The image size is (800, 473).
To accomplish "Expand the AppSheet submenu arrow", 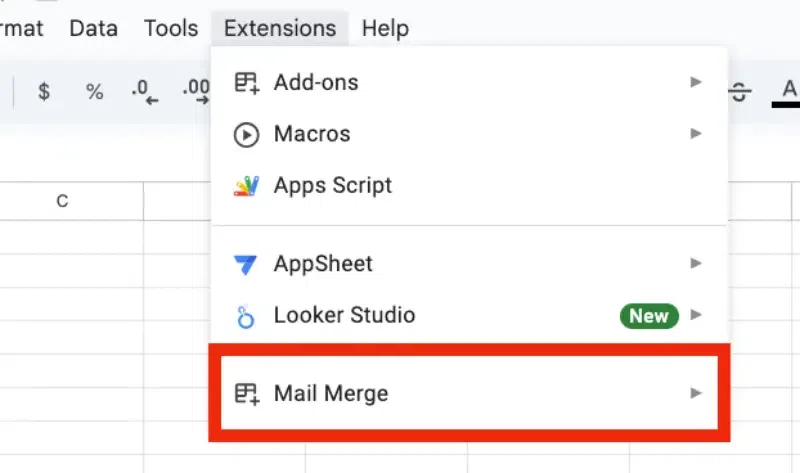I will (696, 263).
